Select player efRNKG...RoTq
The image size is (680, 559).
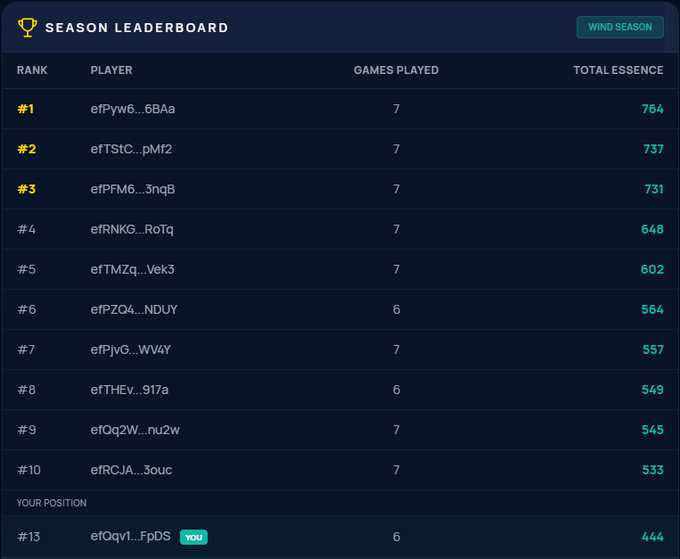(132, 229)
